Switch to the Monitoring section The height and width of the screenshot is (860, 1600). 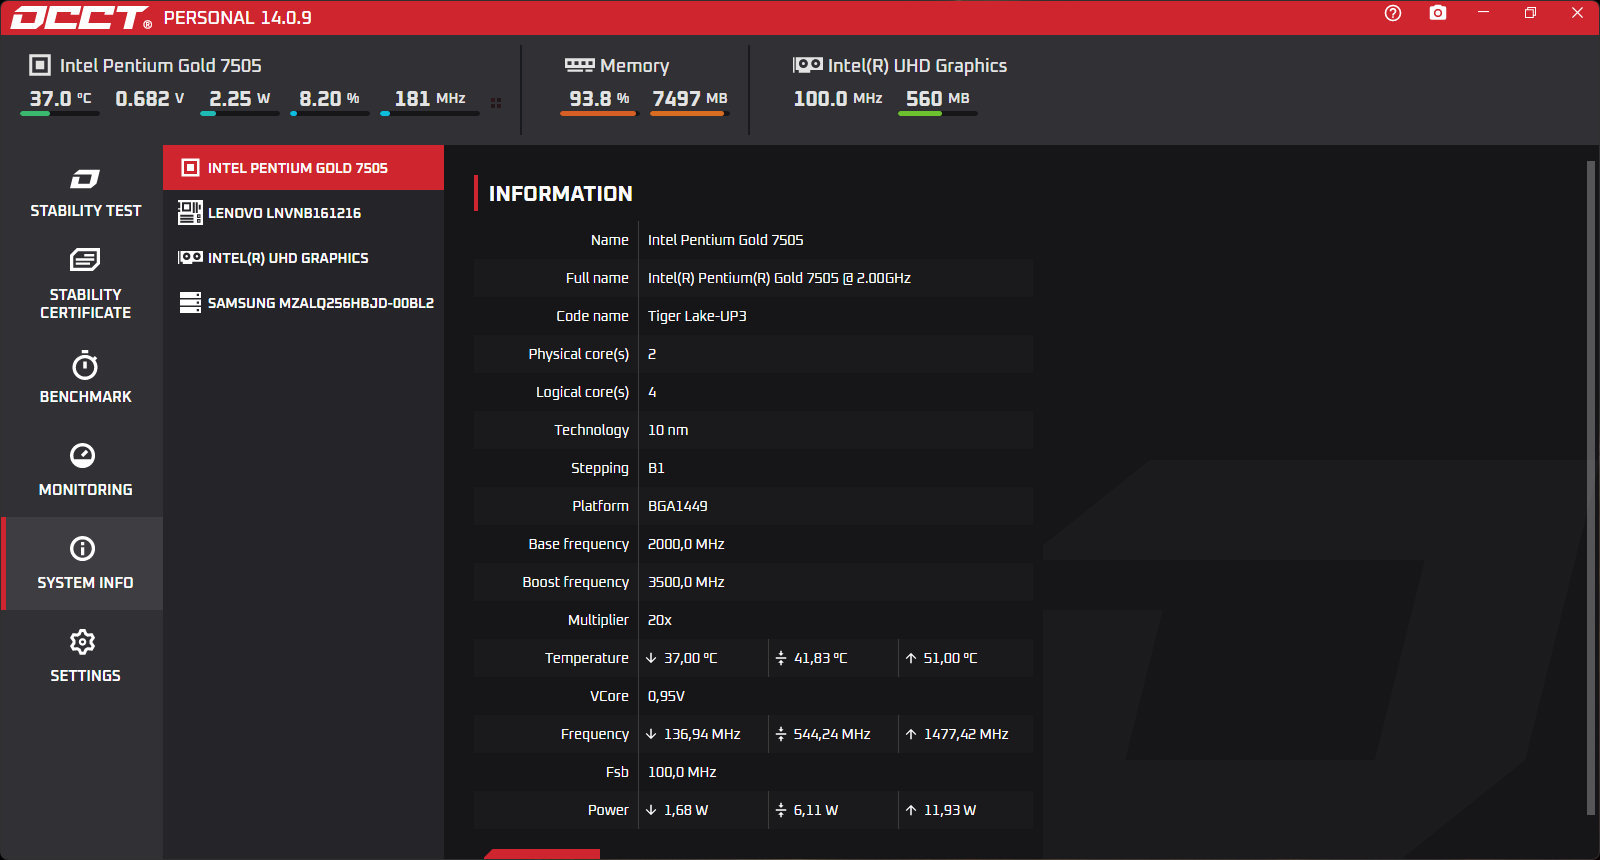[85, 470]
